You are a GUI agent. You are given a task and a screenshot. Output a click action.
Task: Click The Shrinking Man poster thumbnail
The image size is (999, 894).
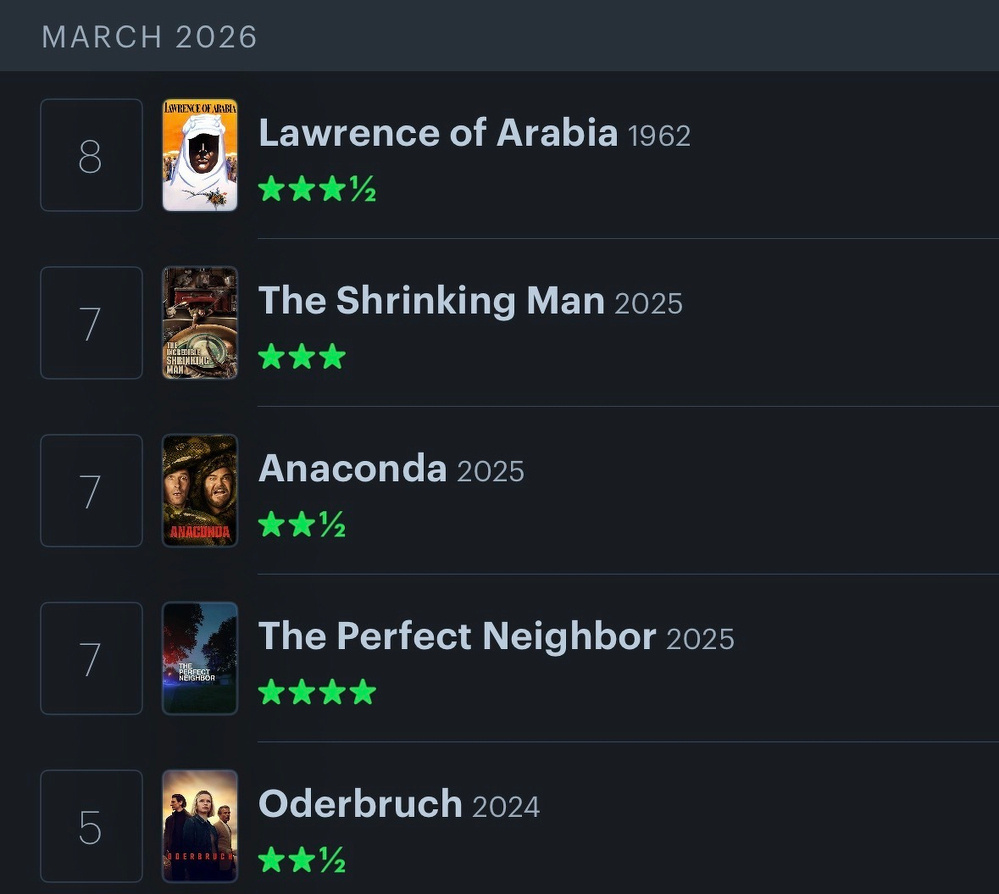[200, 323]
